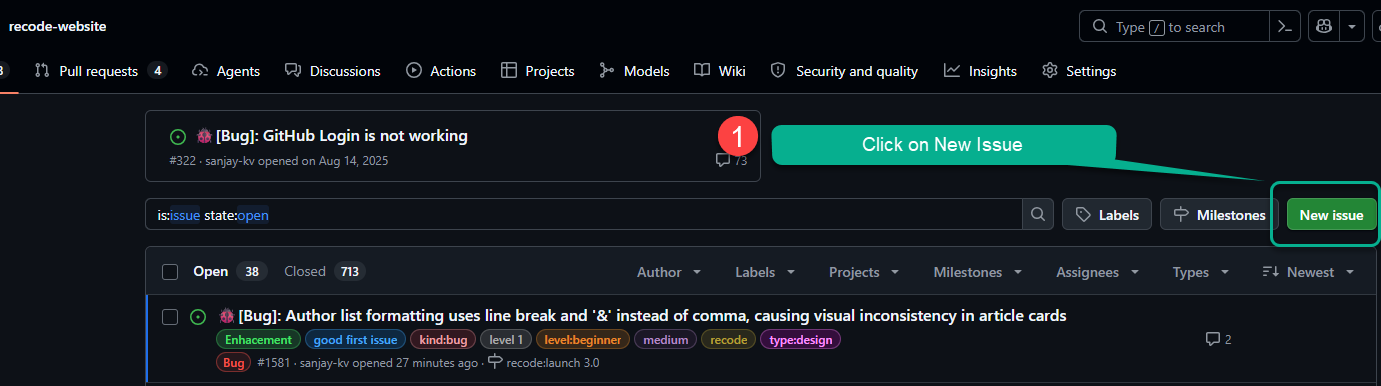The height and width of the screenshot is (386, 1381).
Task: Click the kind:bug label
Action: point(443,340)
